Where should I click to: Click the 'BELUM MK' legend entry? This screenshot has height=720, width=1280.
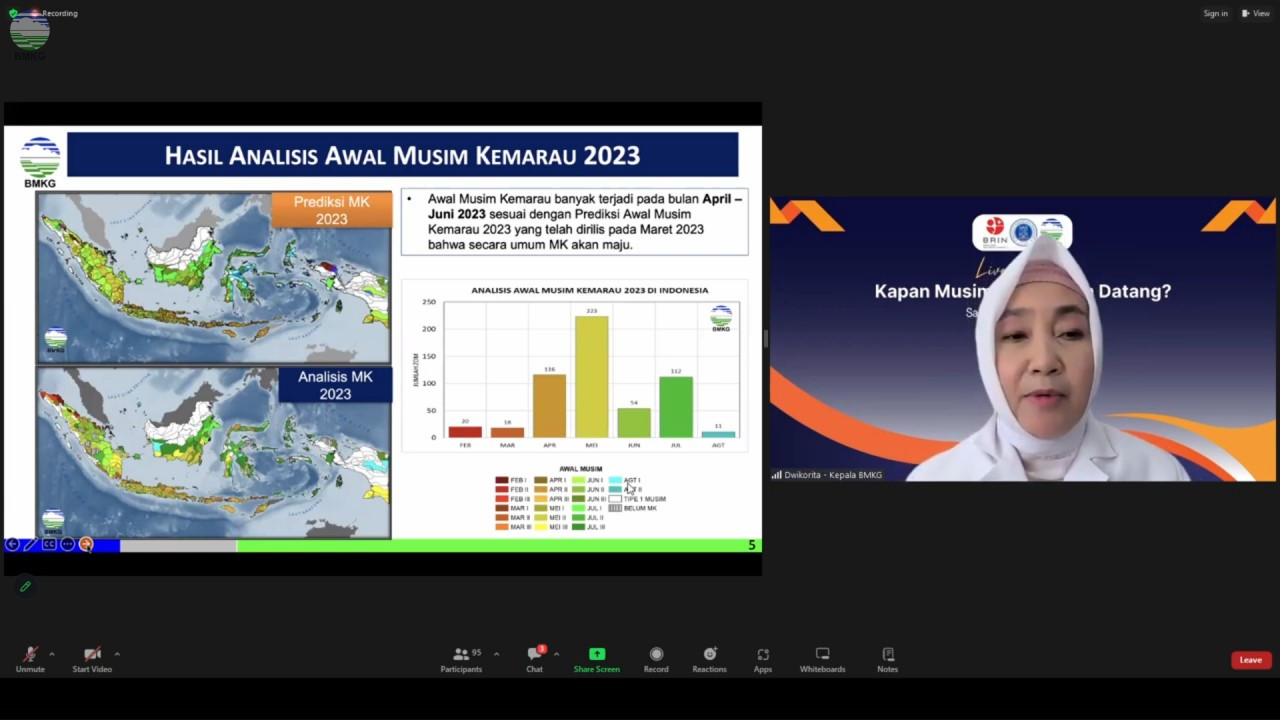coord(633,508)
